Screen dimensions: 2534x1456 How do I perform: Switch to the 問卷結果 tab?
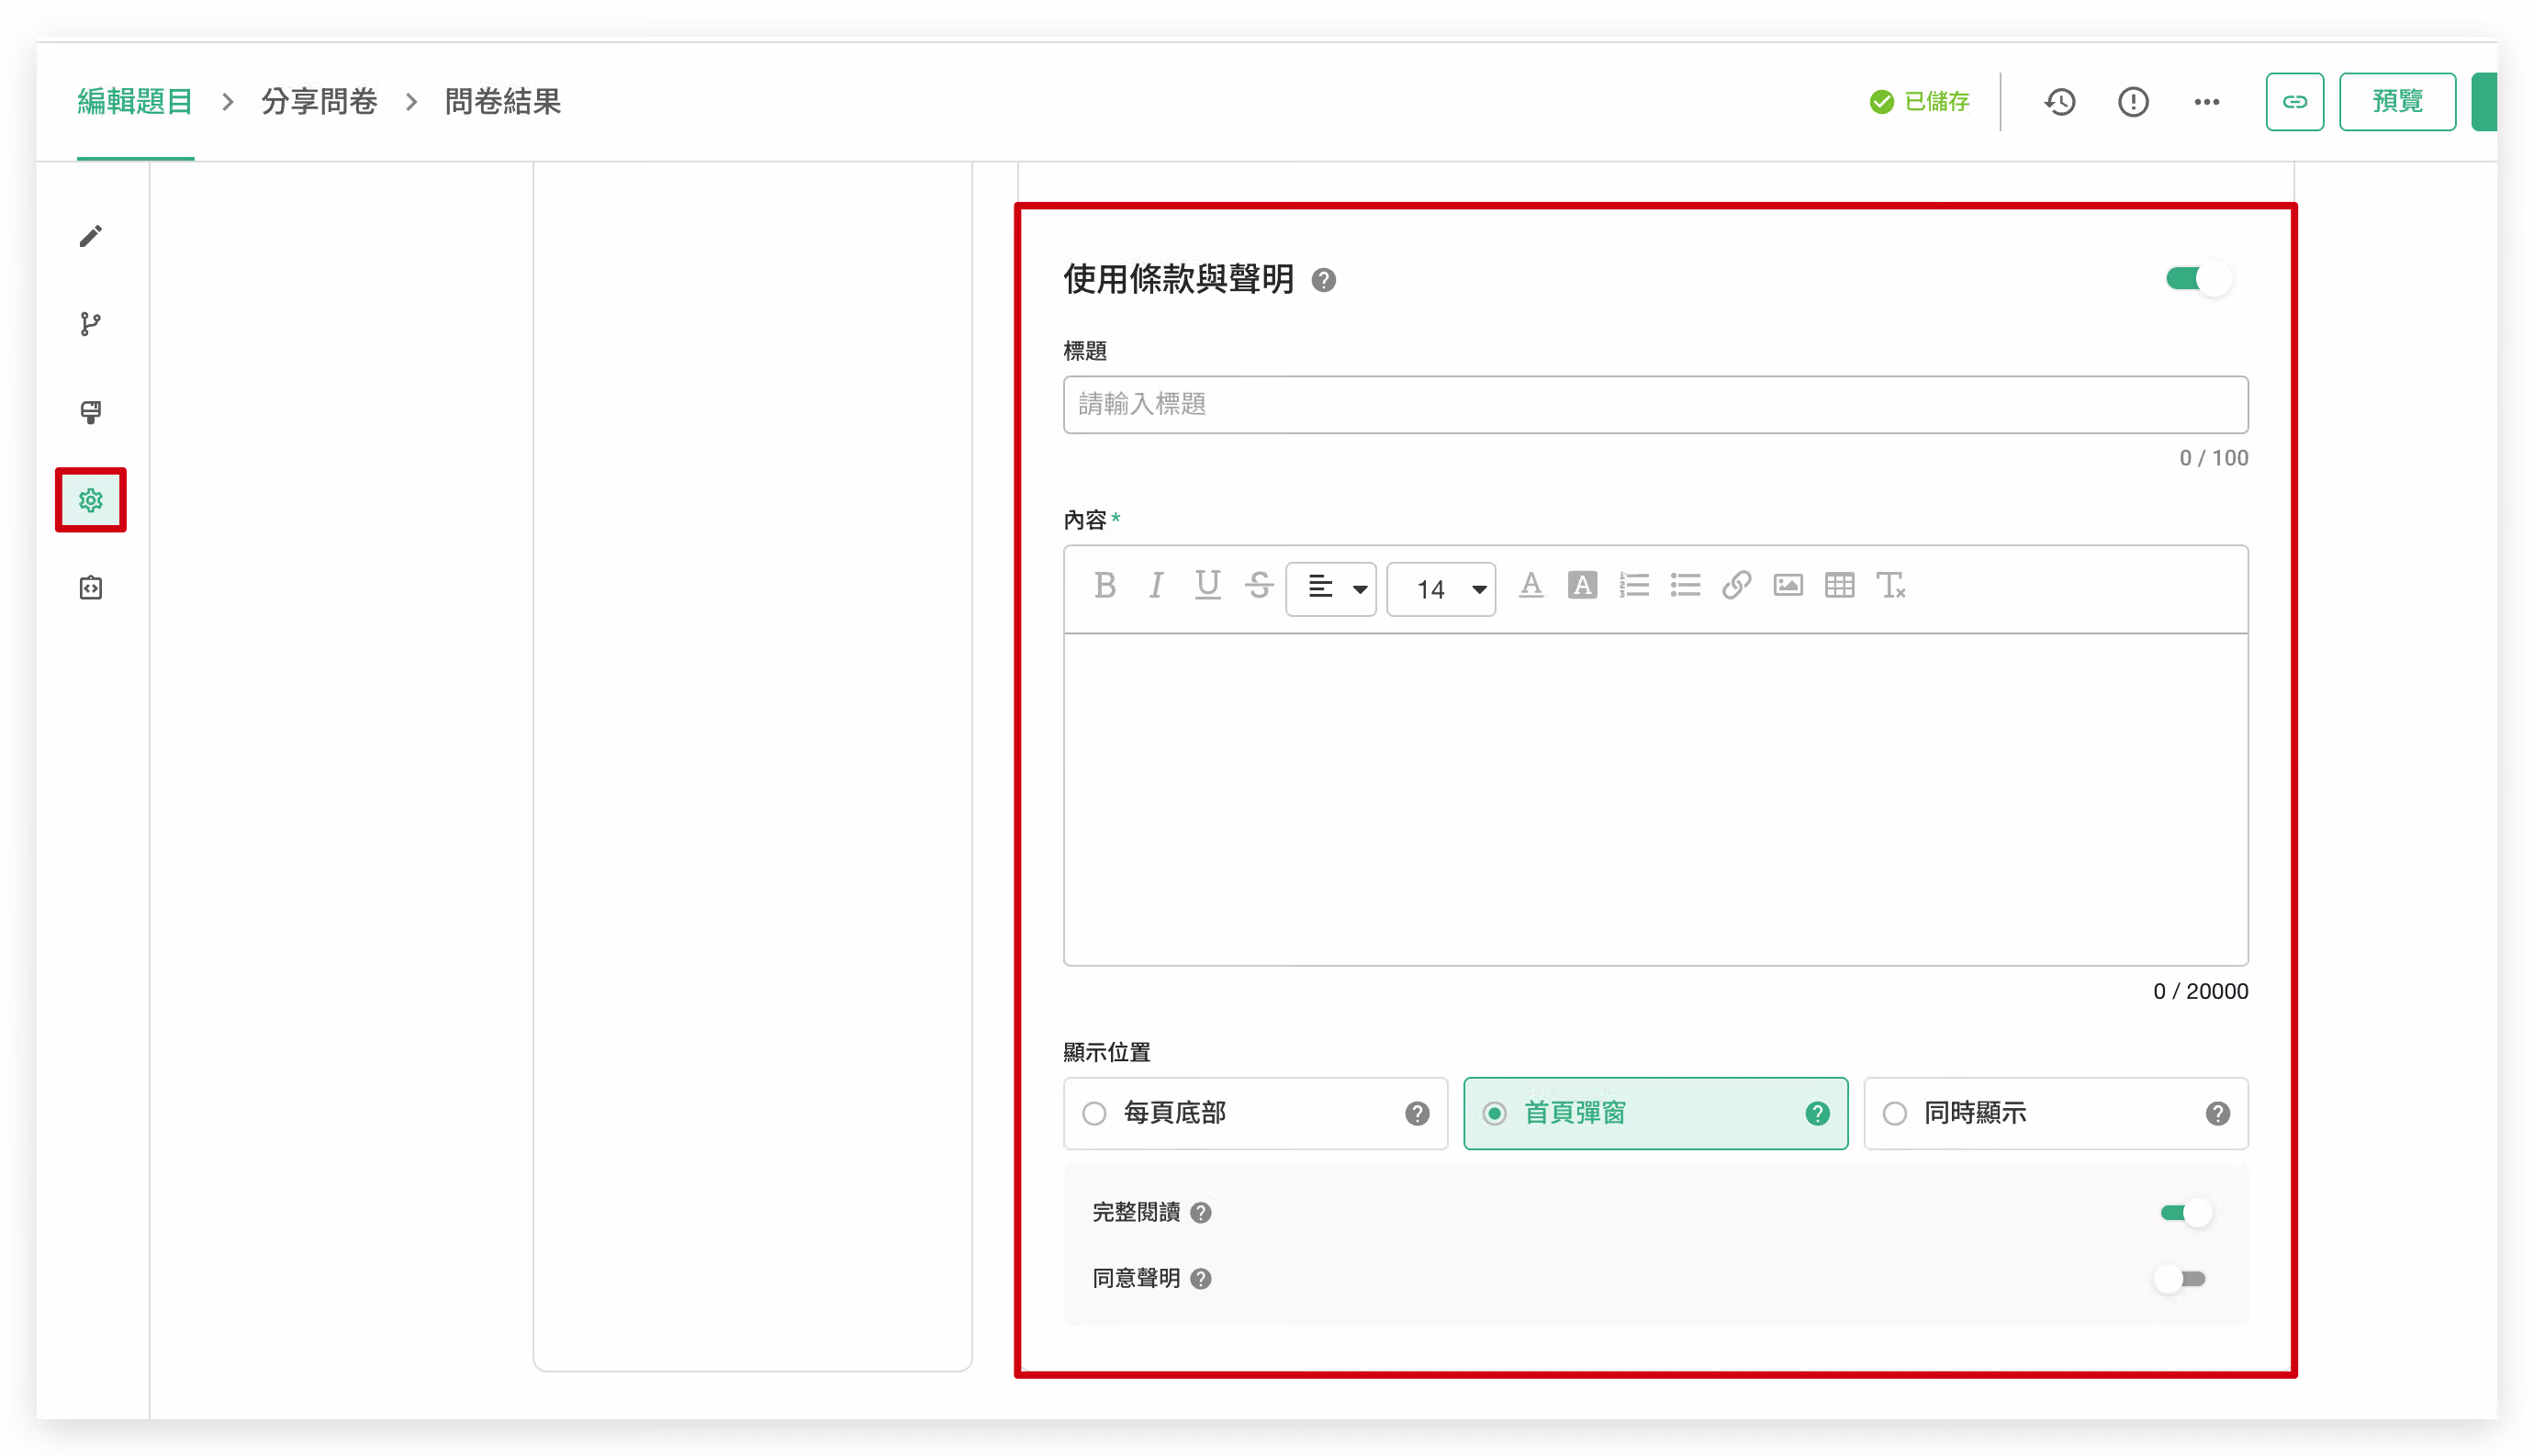pos(503,102)
